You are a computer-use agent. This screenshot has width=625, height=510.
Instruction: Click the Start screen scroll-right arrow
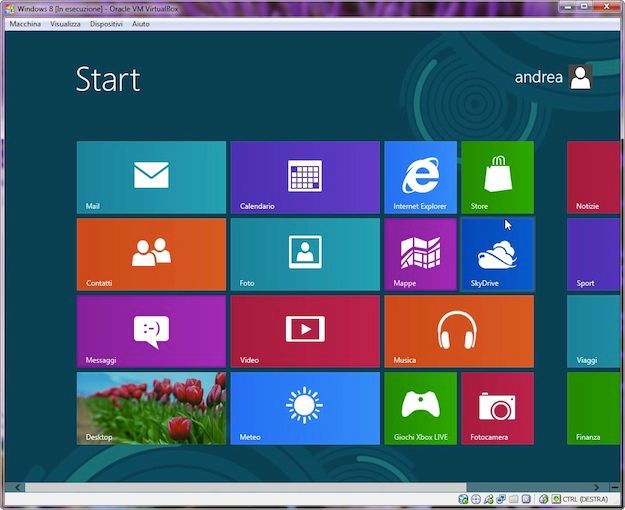pos(596,487)
